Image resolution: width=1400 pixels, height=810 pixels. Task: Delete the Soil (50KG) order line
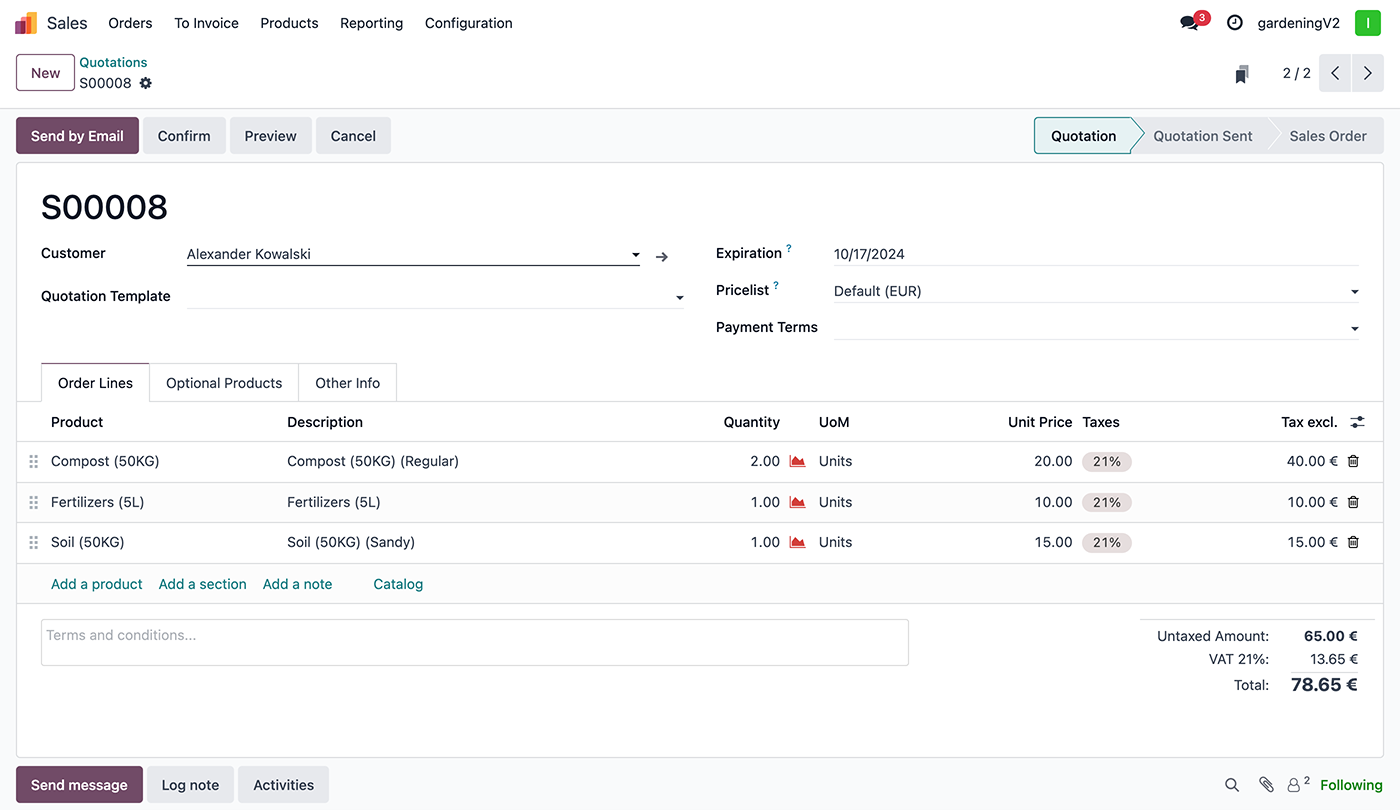click(1353, 542)
